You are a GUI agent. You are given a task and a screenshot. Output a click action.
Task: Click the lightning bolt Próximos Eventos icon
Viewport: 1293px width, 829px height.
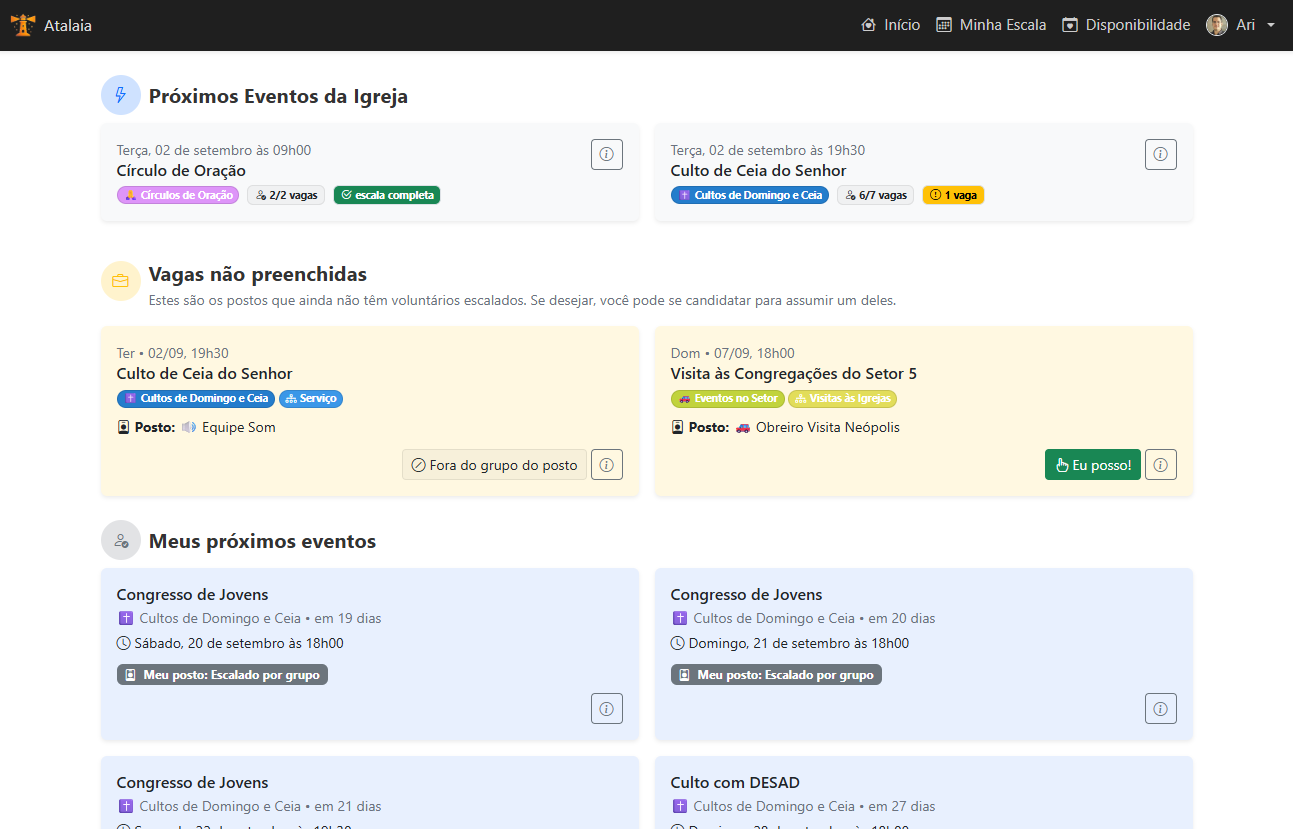(121, 96)
